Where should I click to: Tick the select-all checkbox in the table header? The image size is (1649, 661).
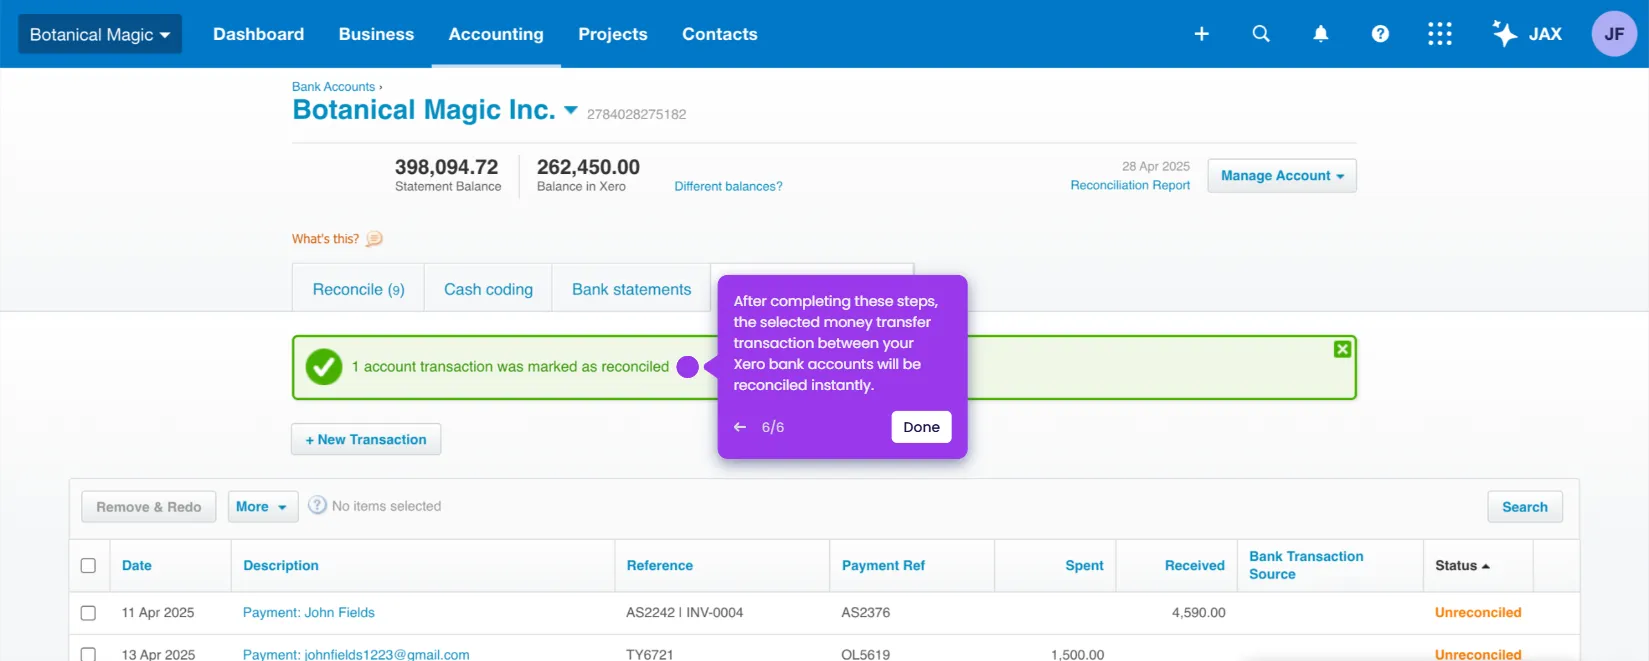coord(88,566)
